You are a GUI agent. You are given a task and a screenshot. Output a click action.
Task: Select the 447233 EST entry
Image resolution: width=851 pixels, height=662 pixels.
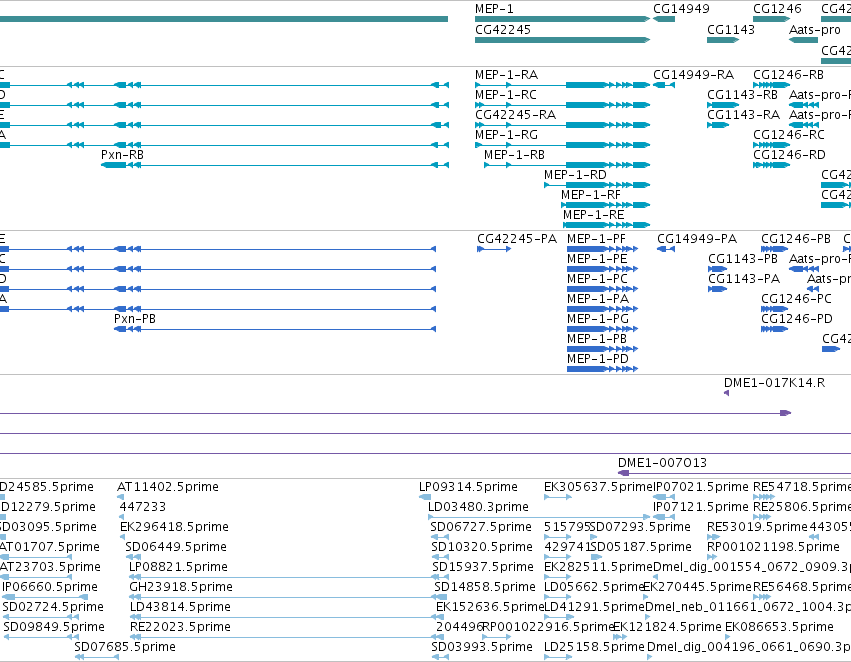pos(122,517)
